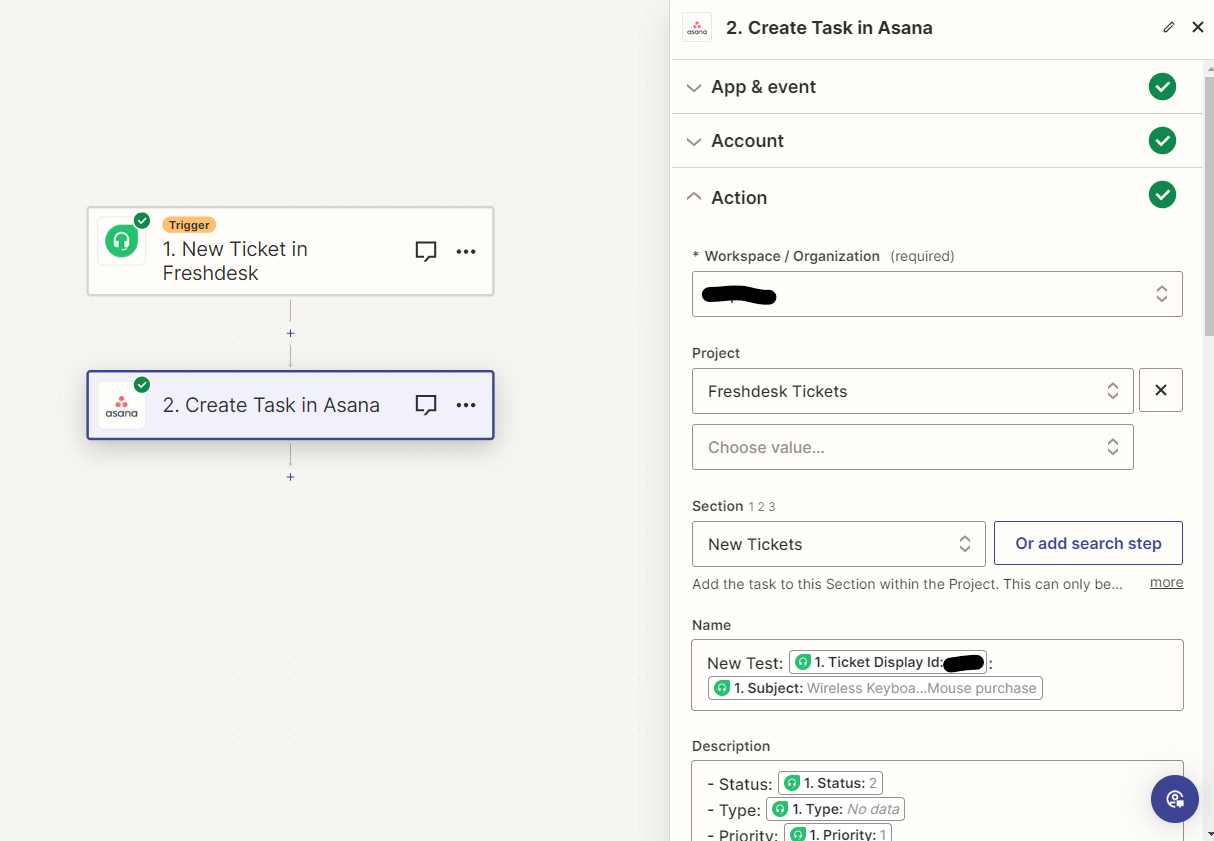Open three-dot menu on Freshdesk trigger step
This screenshot has height=841, width=1214.
(466, 251)
